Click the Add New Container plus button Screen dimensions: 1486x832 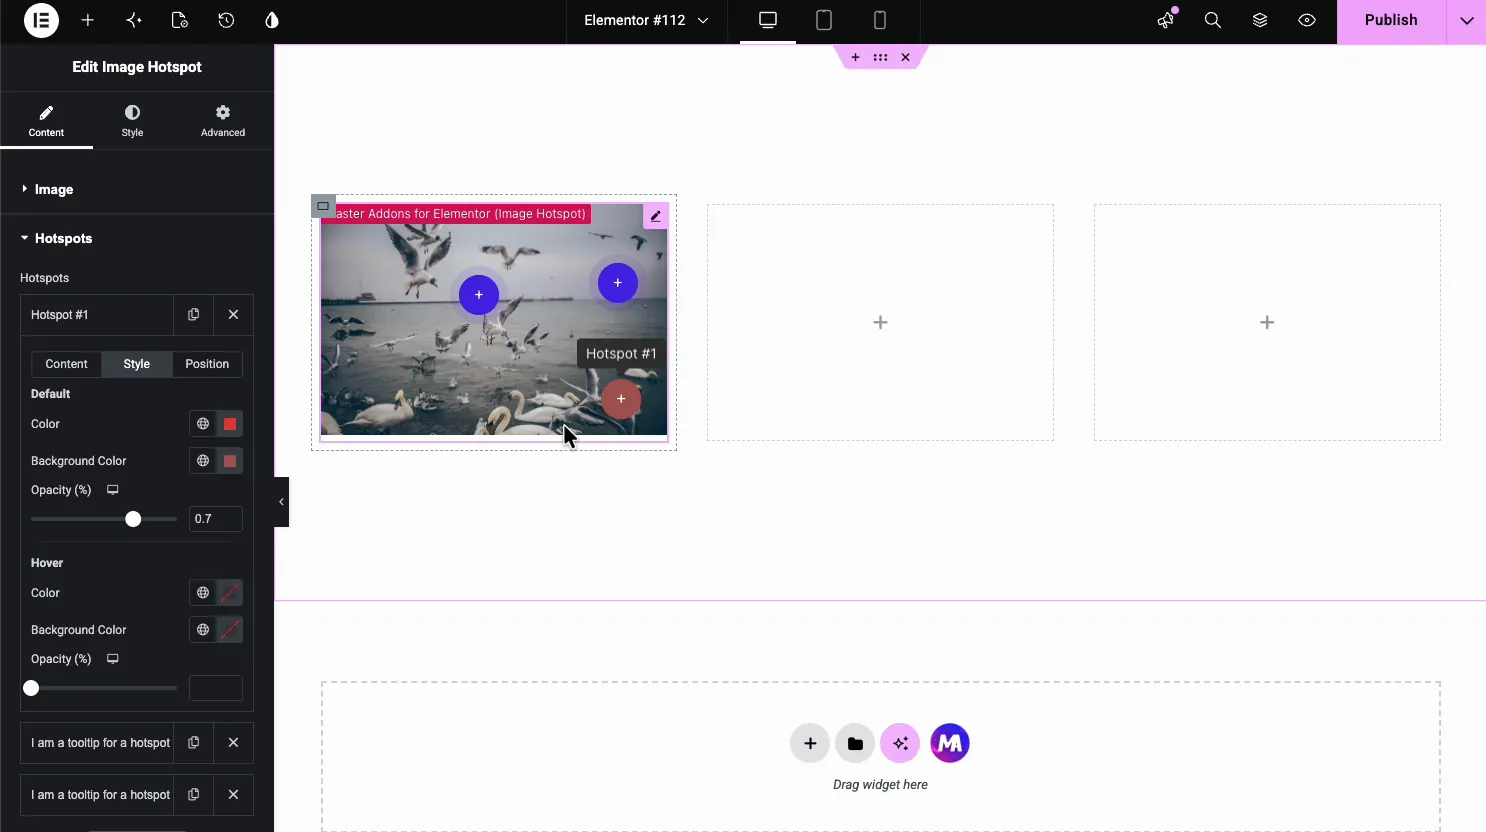click(x=810, y=743)
